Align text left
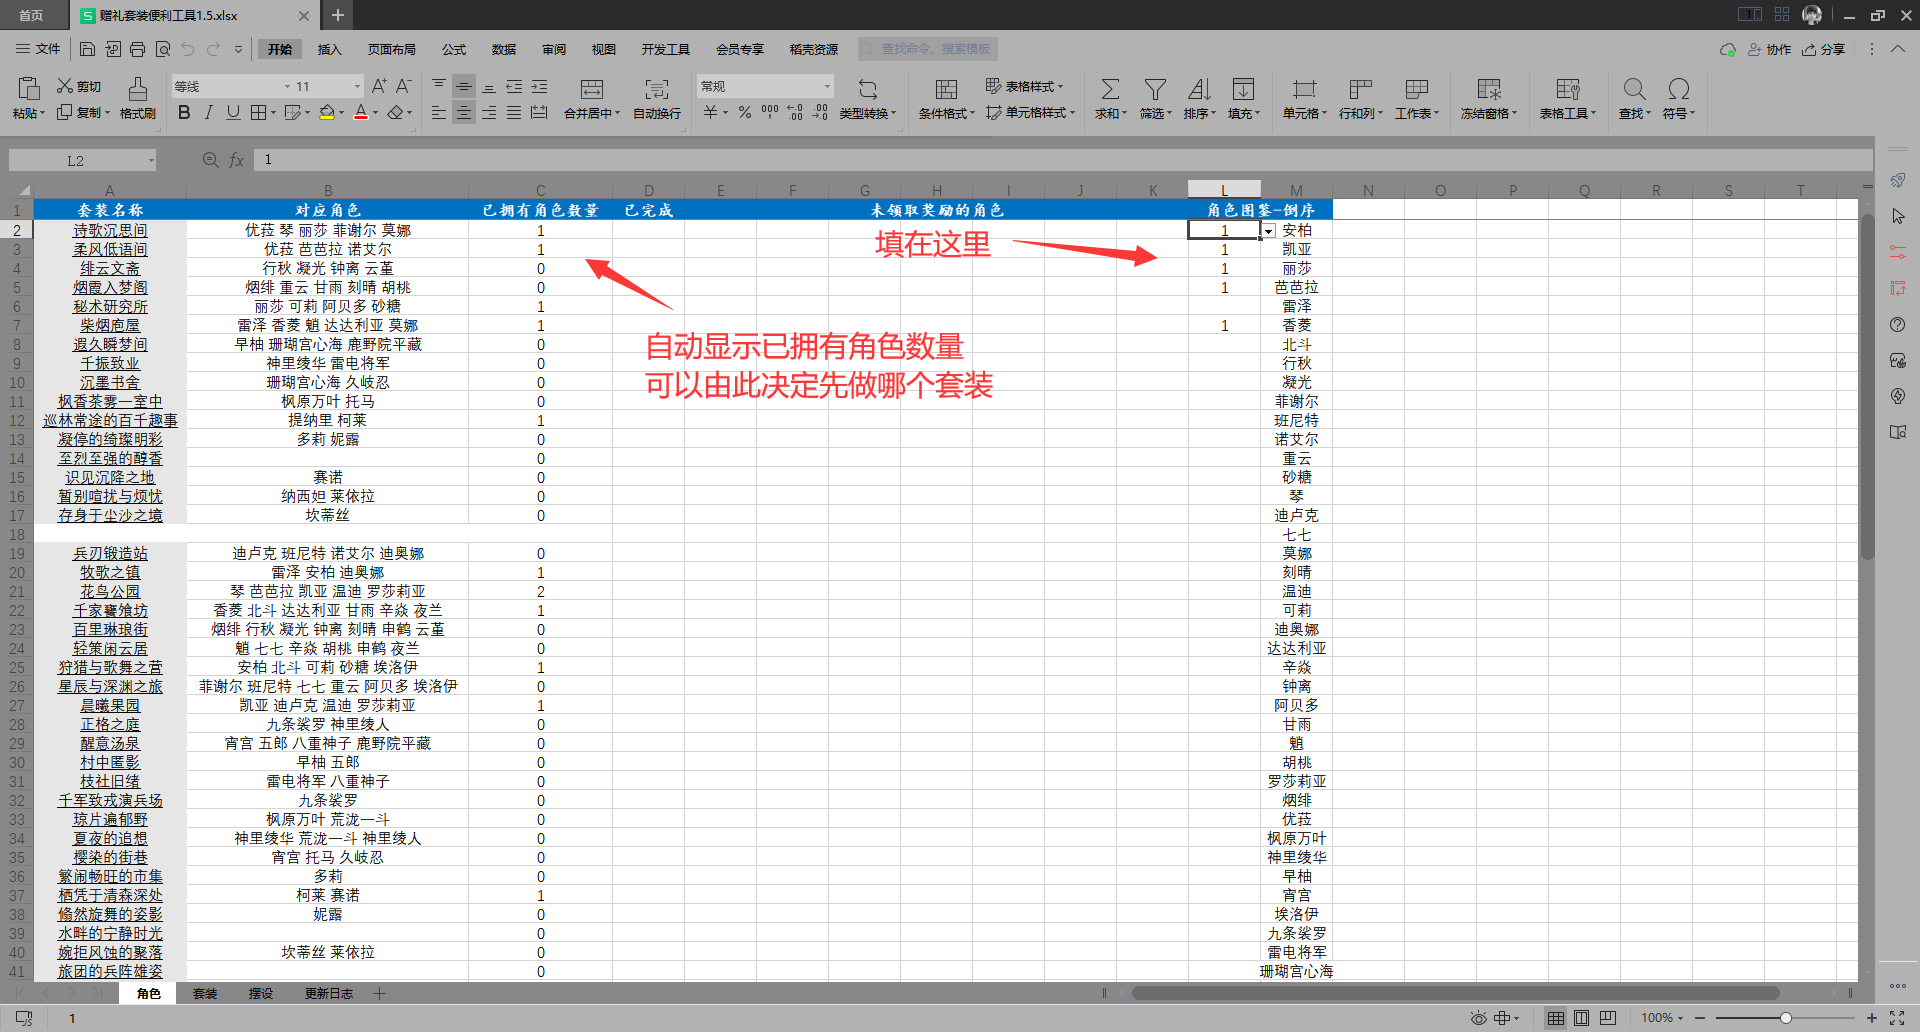Image resolution: width=1920 pixels, height=1032 pixels. tap(439, 113)
